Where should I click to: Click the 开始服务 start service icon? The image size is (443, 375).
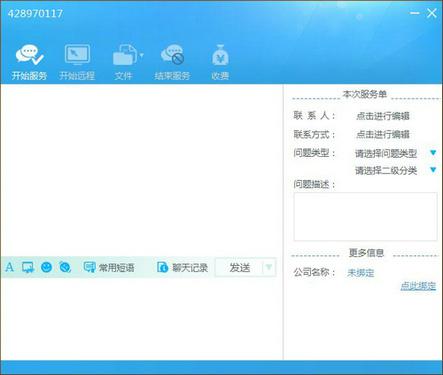coord(29,62)
